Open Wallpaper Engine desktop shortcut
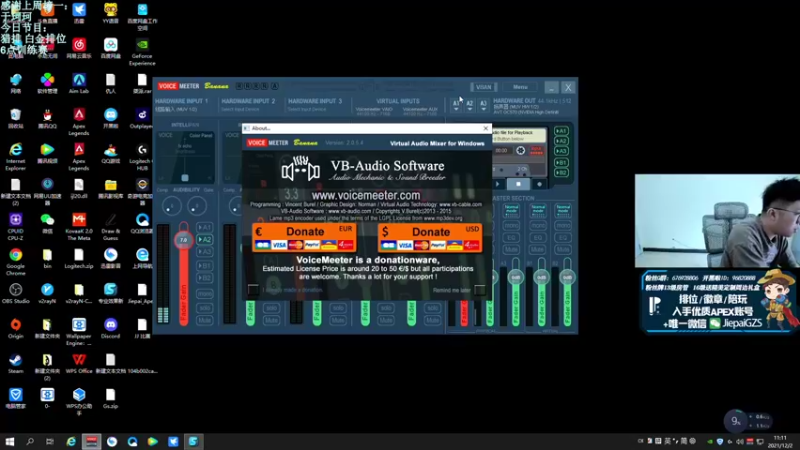 click(79, 332)
